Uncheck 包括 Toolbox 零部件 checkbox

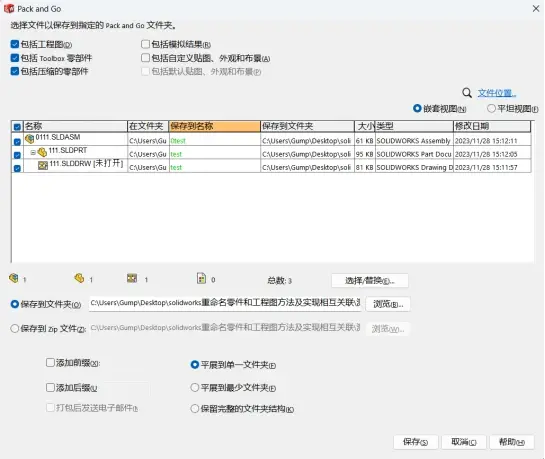[x=15, y=58]
